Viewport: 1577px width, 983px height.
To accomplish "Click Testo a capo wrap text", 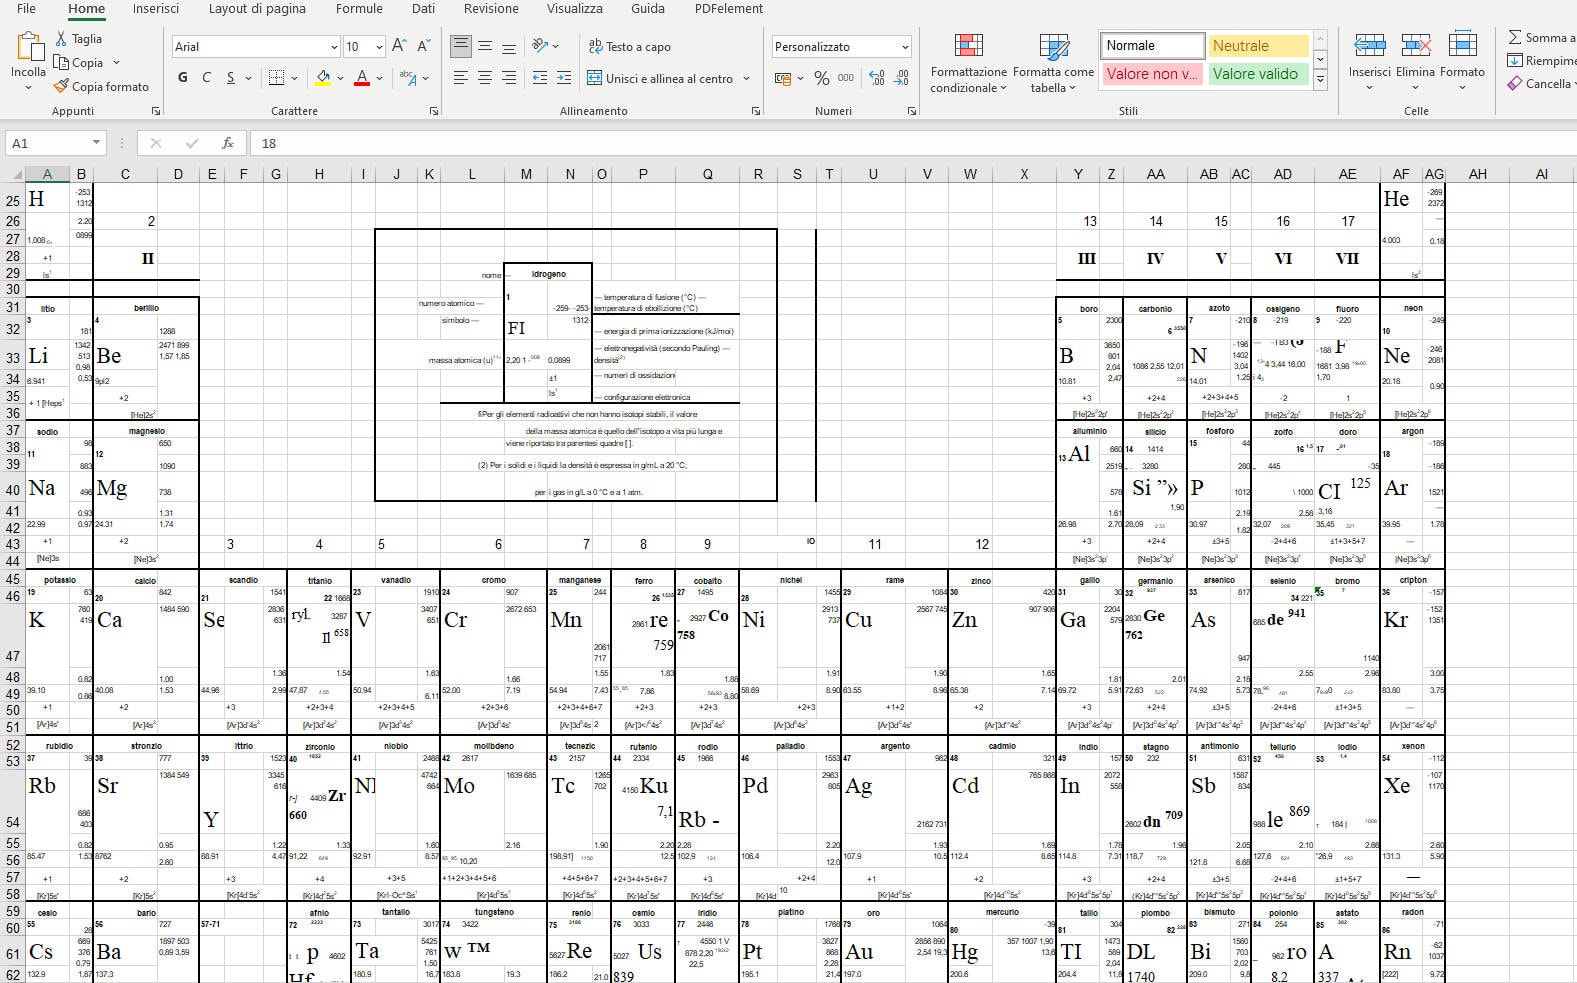I will tap(630, 46).
